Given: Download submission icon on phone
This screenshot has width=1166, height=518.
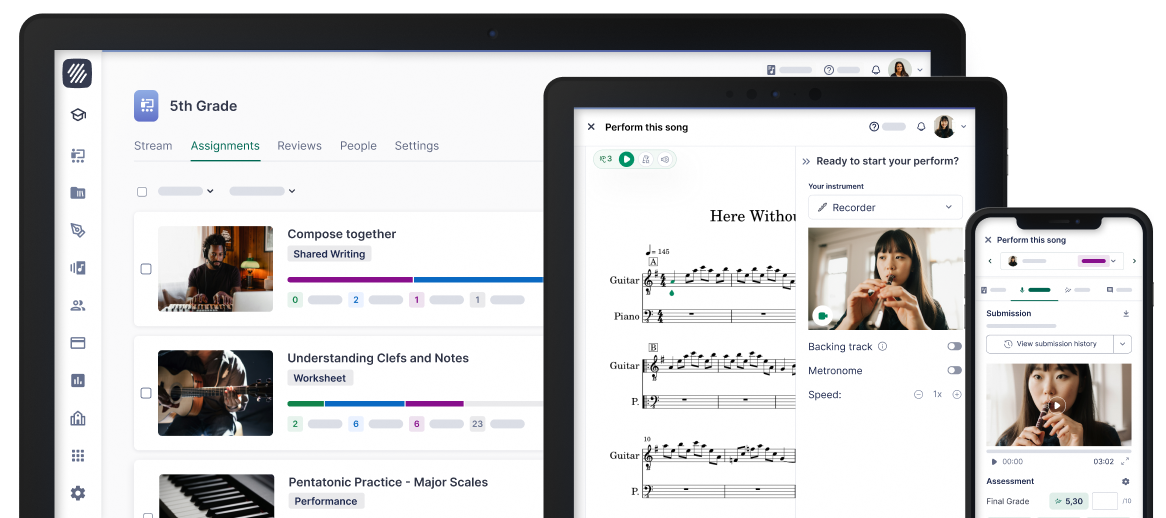Looking at the screenshot, I should [1126, 314].
